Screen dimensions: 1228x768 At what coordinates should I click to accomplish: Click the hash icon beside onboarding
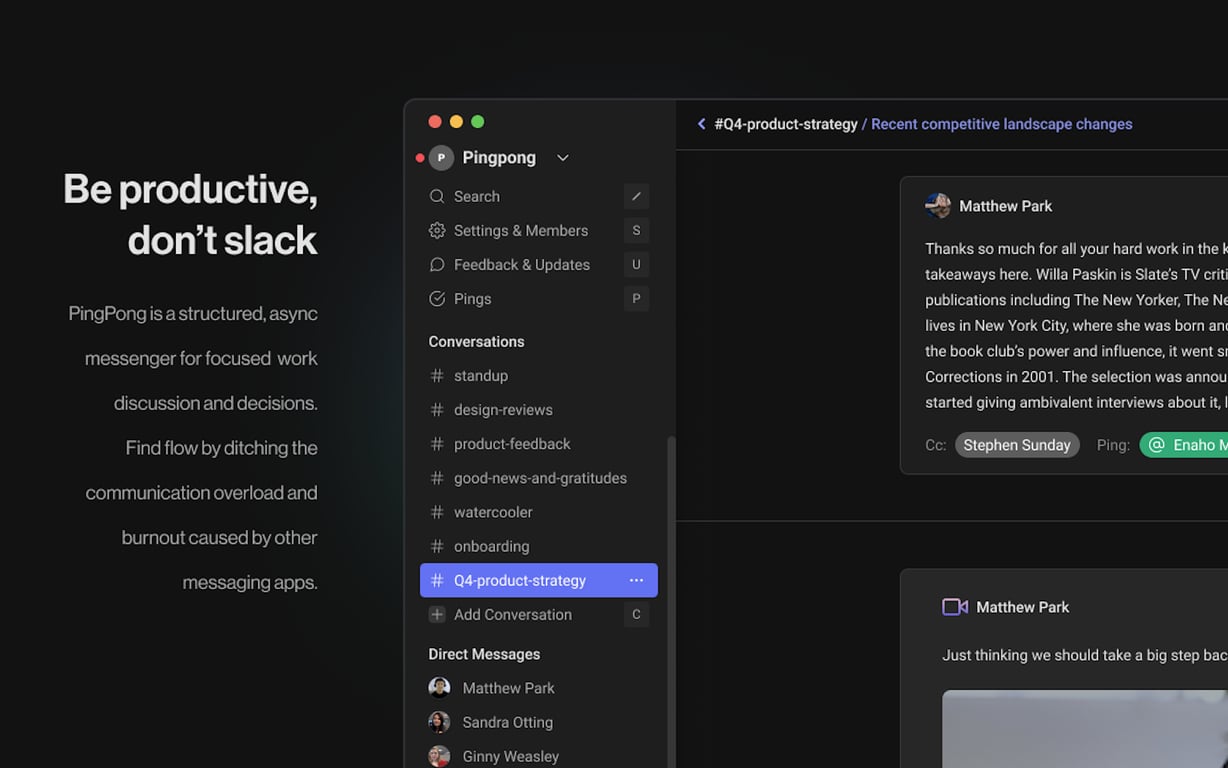[x=437, y=546]
